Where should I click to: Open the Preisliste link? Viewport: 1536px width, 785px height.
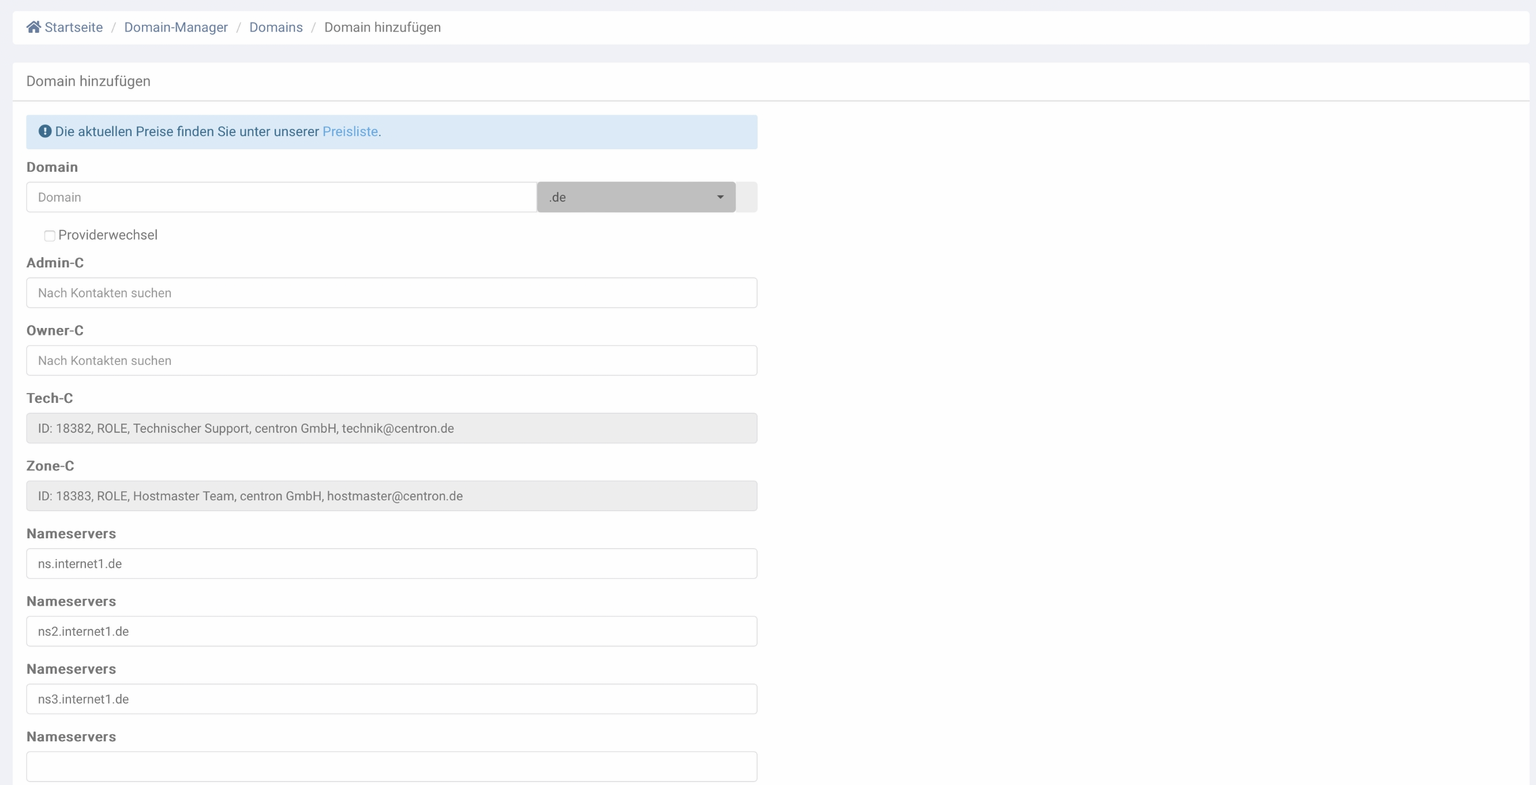click(350, 132)
